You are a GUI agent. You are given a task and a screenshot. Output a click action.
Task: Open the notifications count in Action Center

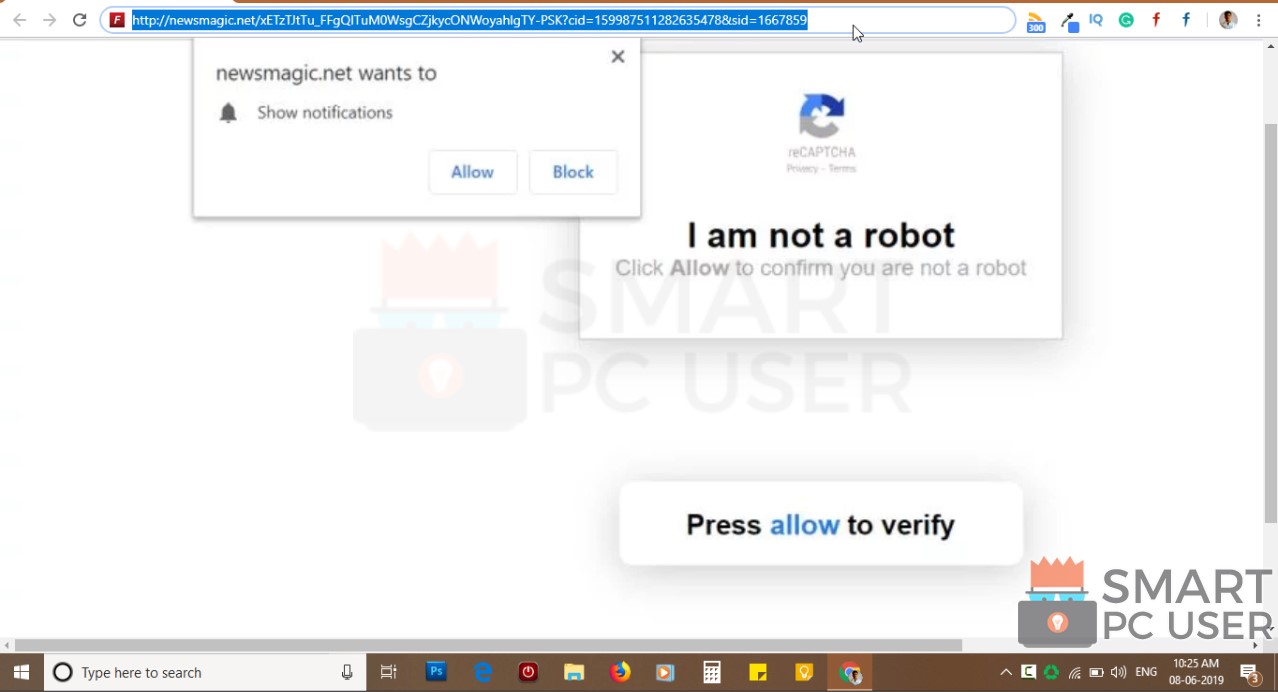point(1249,672)
